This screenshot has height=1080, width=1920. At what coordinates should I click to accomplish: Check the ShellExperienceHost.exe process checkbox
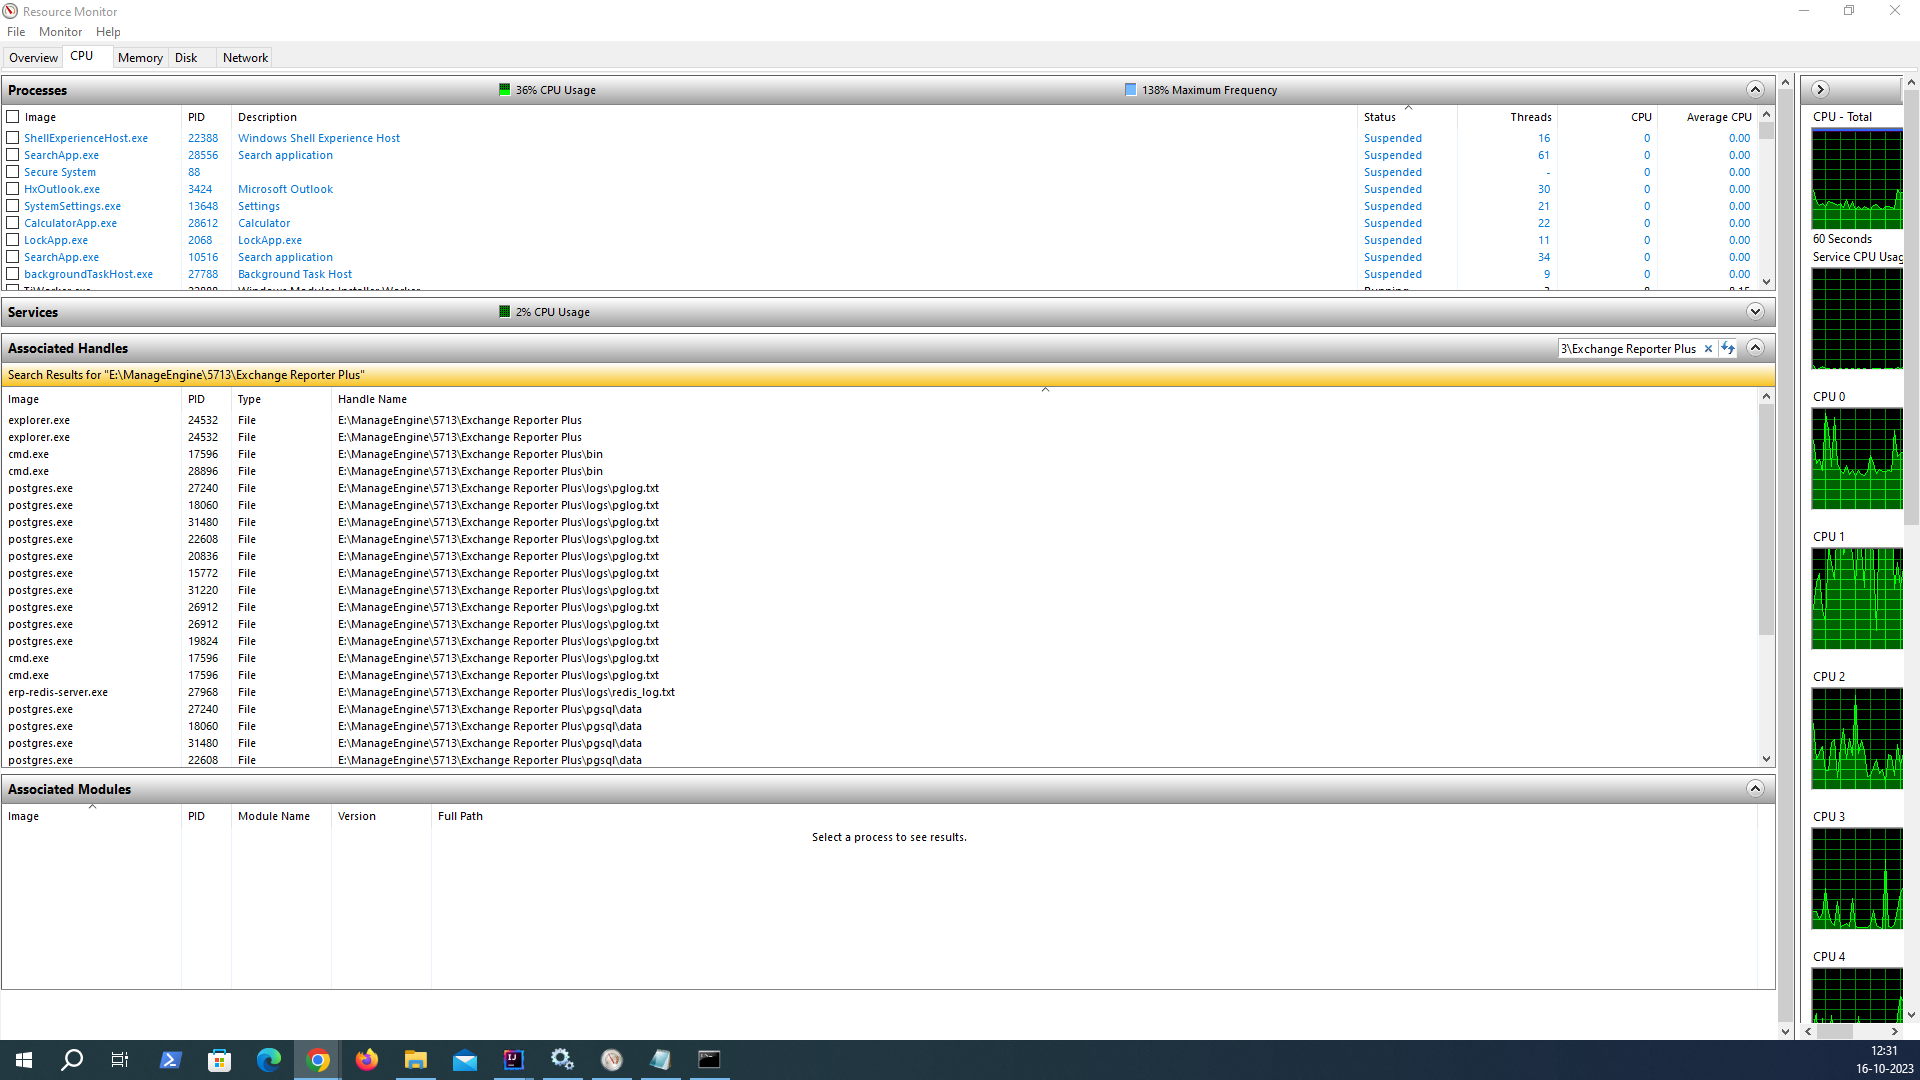(x=13, y=138)
